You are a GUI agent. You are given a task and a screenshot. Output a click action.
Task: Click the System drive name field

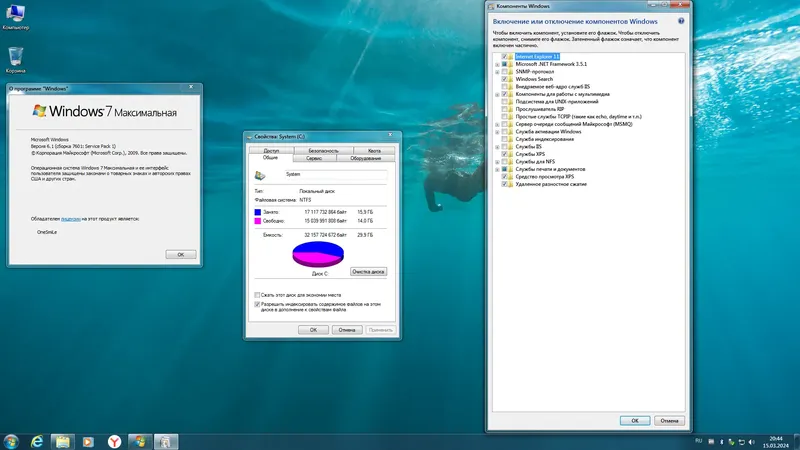coord(336,174)
